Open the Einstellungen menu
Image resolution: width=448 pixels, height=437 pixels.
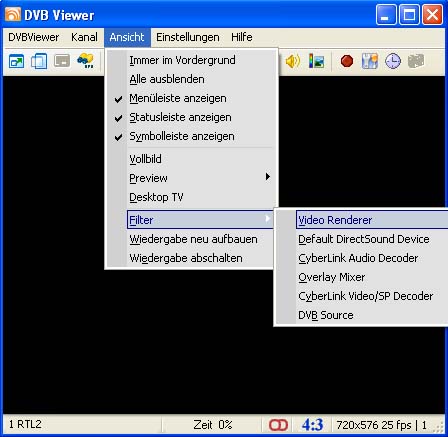(x=188, y=37)
